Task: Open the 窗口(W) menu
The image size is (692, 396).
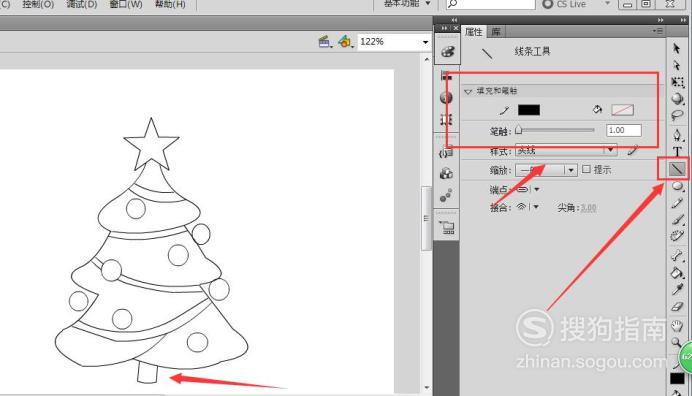Action: tap(126, 4)
